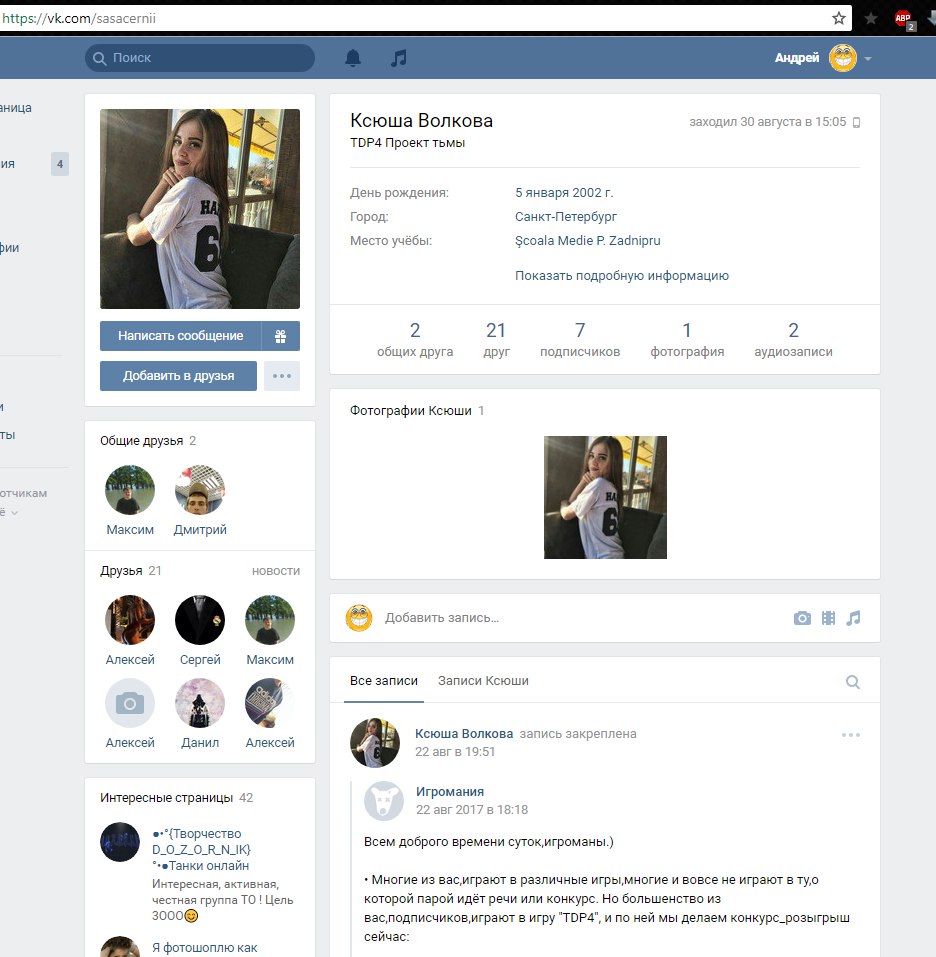Click the Добавить в друзья button

click(x=178, y=376)
